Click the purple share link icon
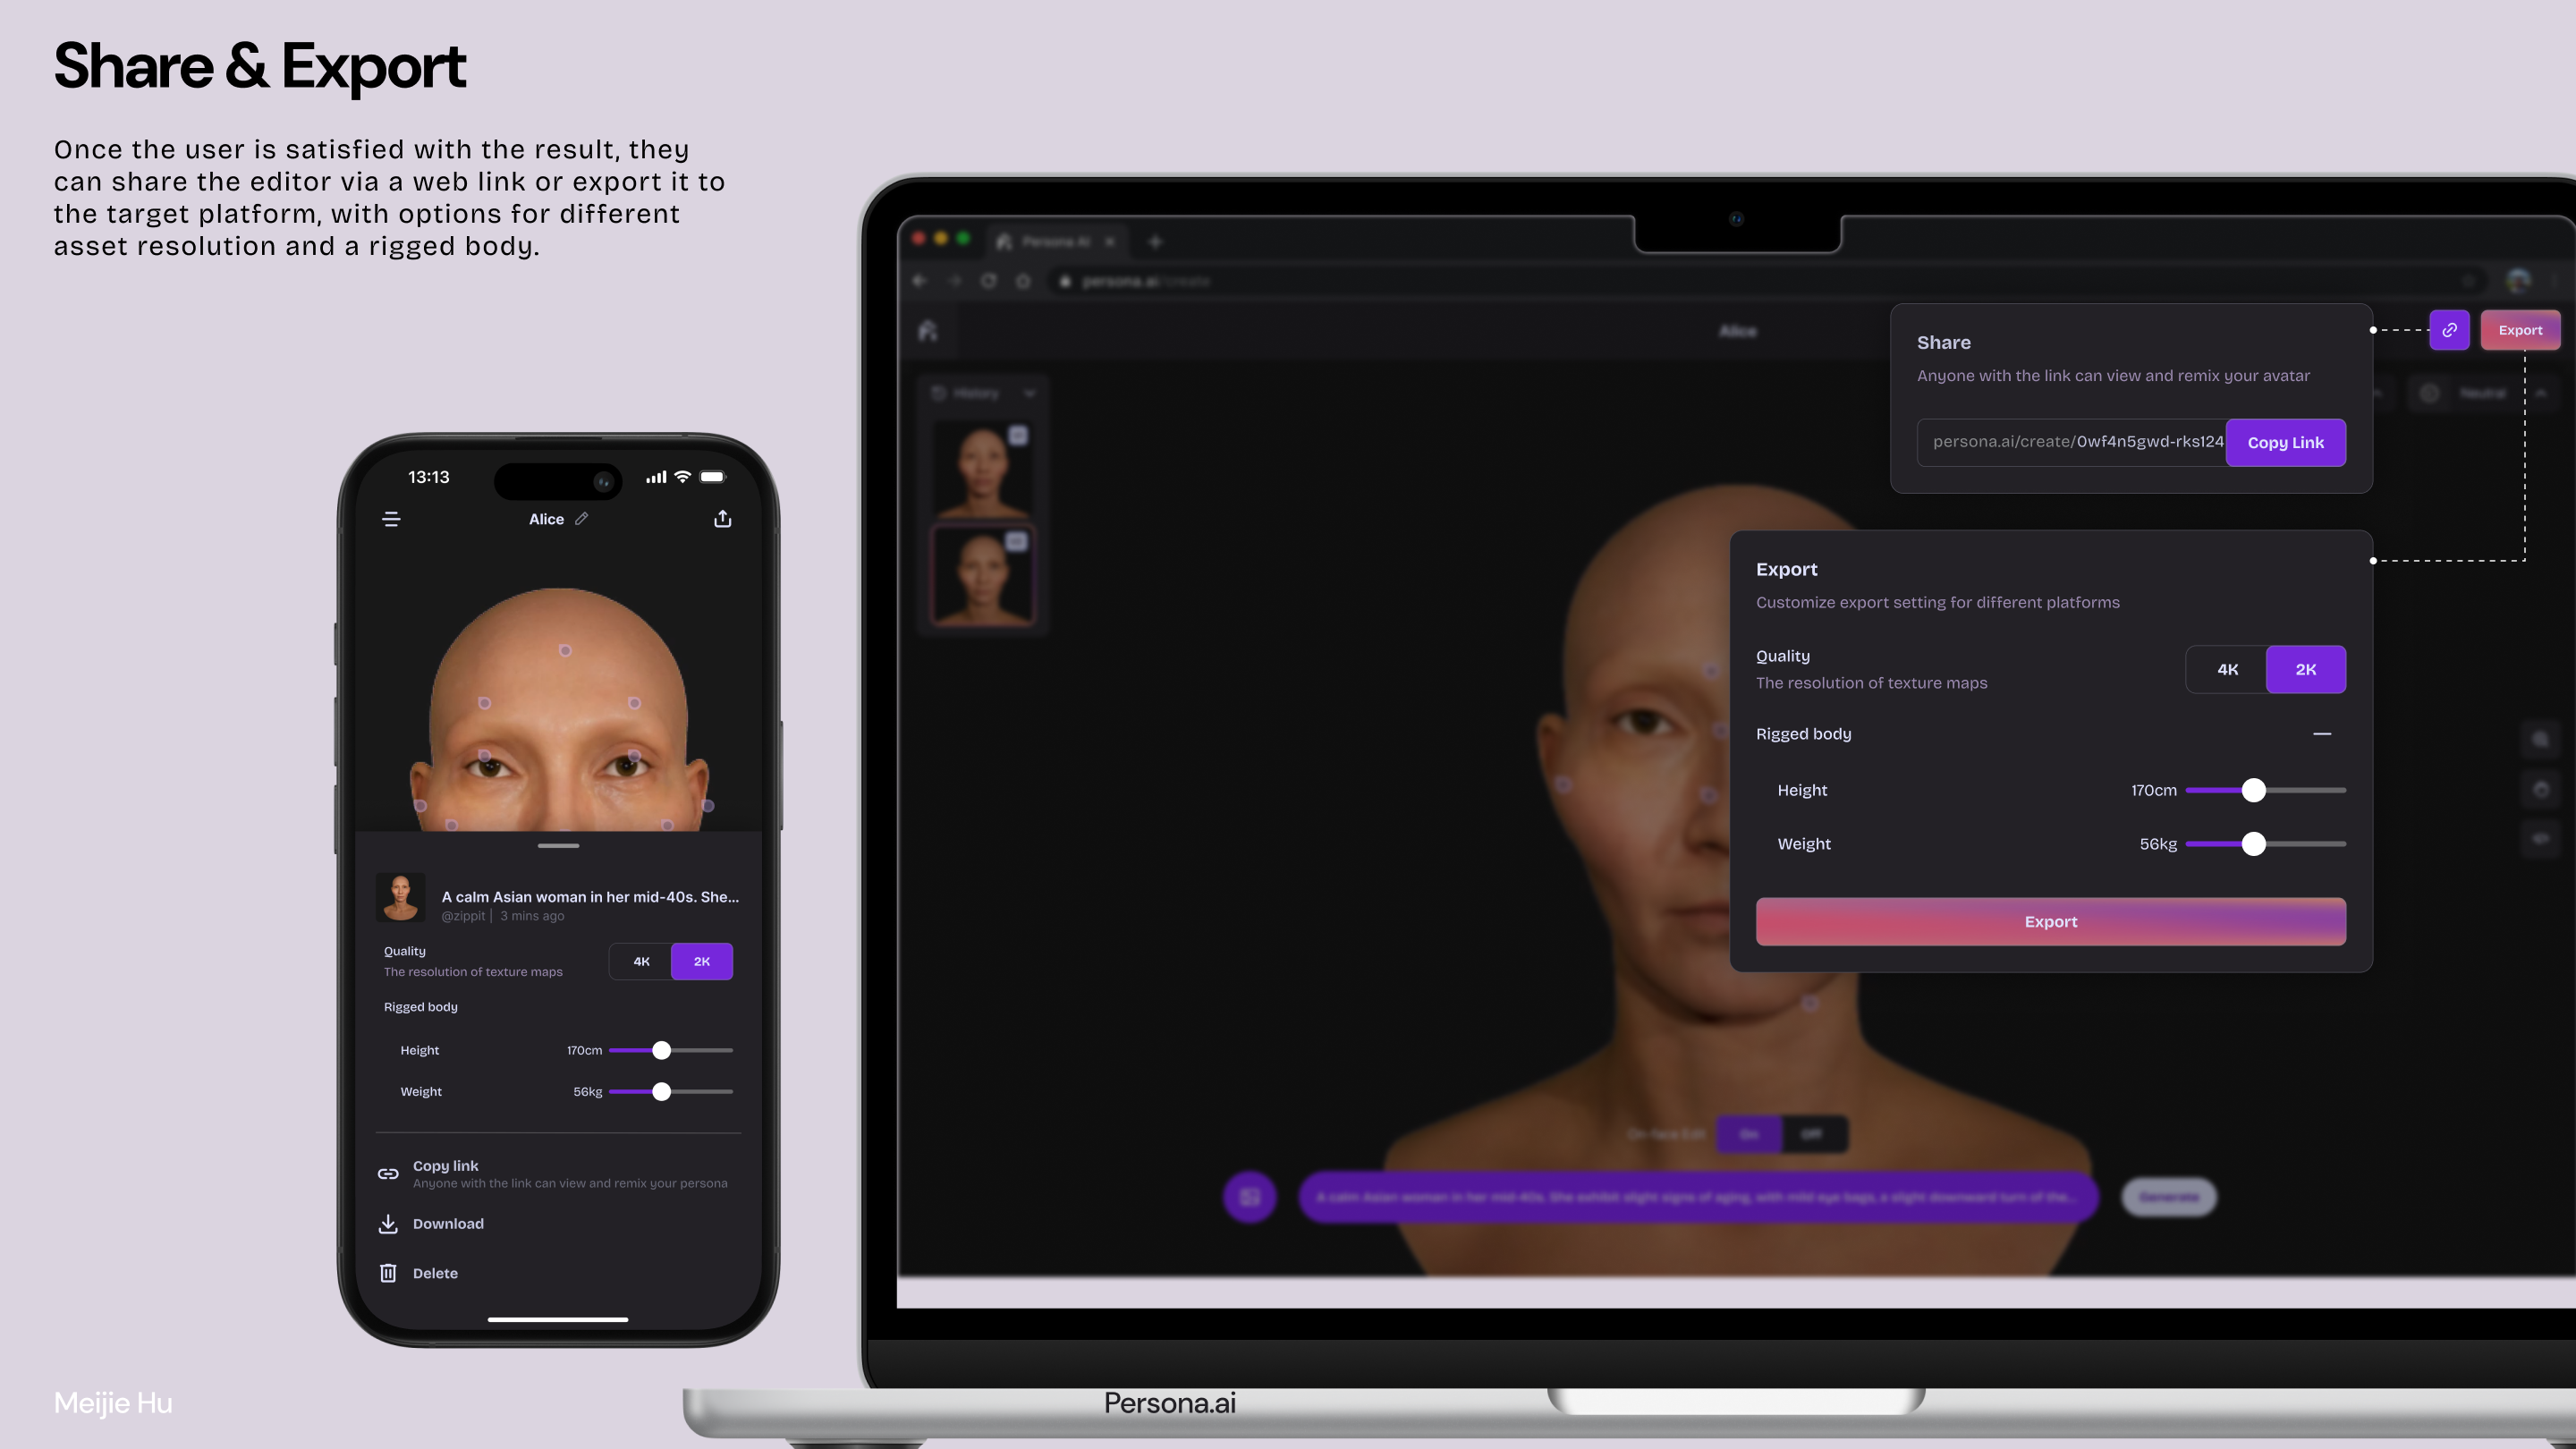The width and height of the screenshot is (2576, 1449). tap(2449, 330)
